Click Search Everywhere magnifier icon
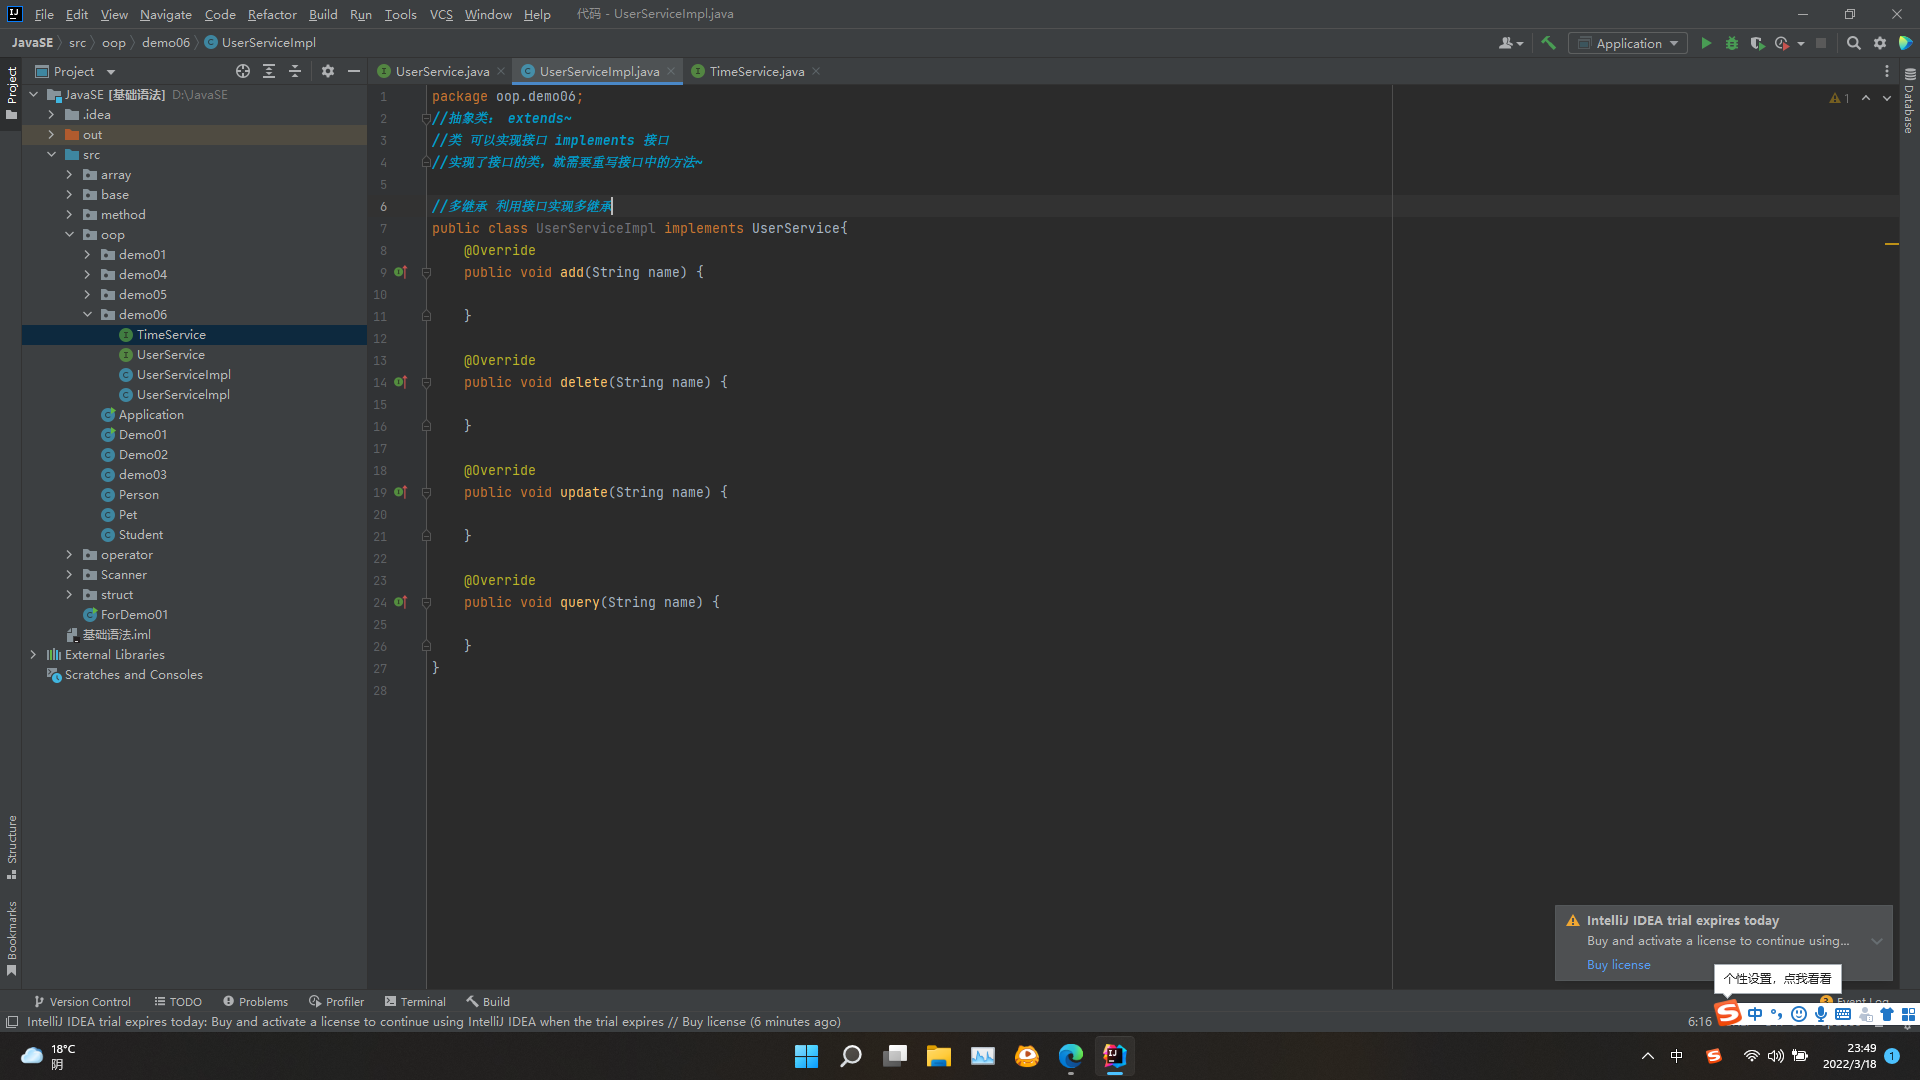Screen dimensions: 1920x1080 [x=1853, y=43]
